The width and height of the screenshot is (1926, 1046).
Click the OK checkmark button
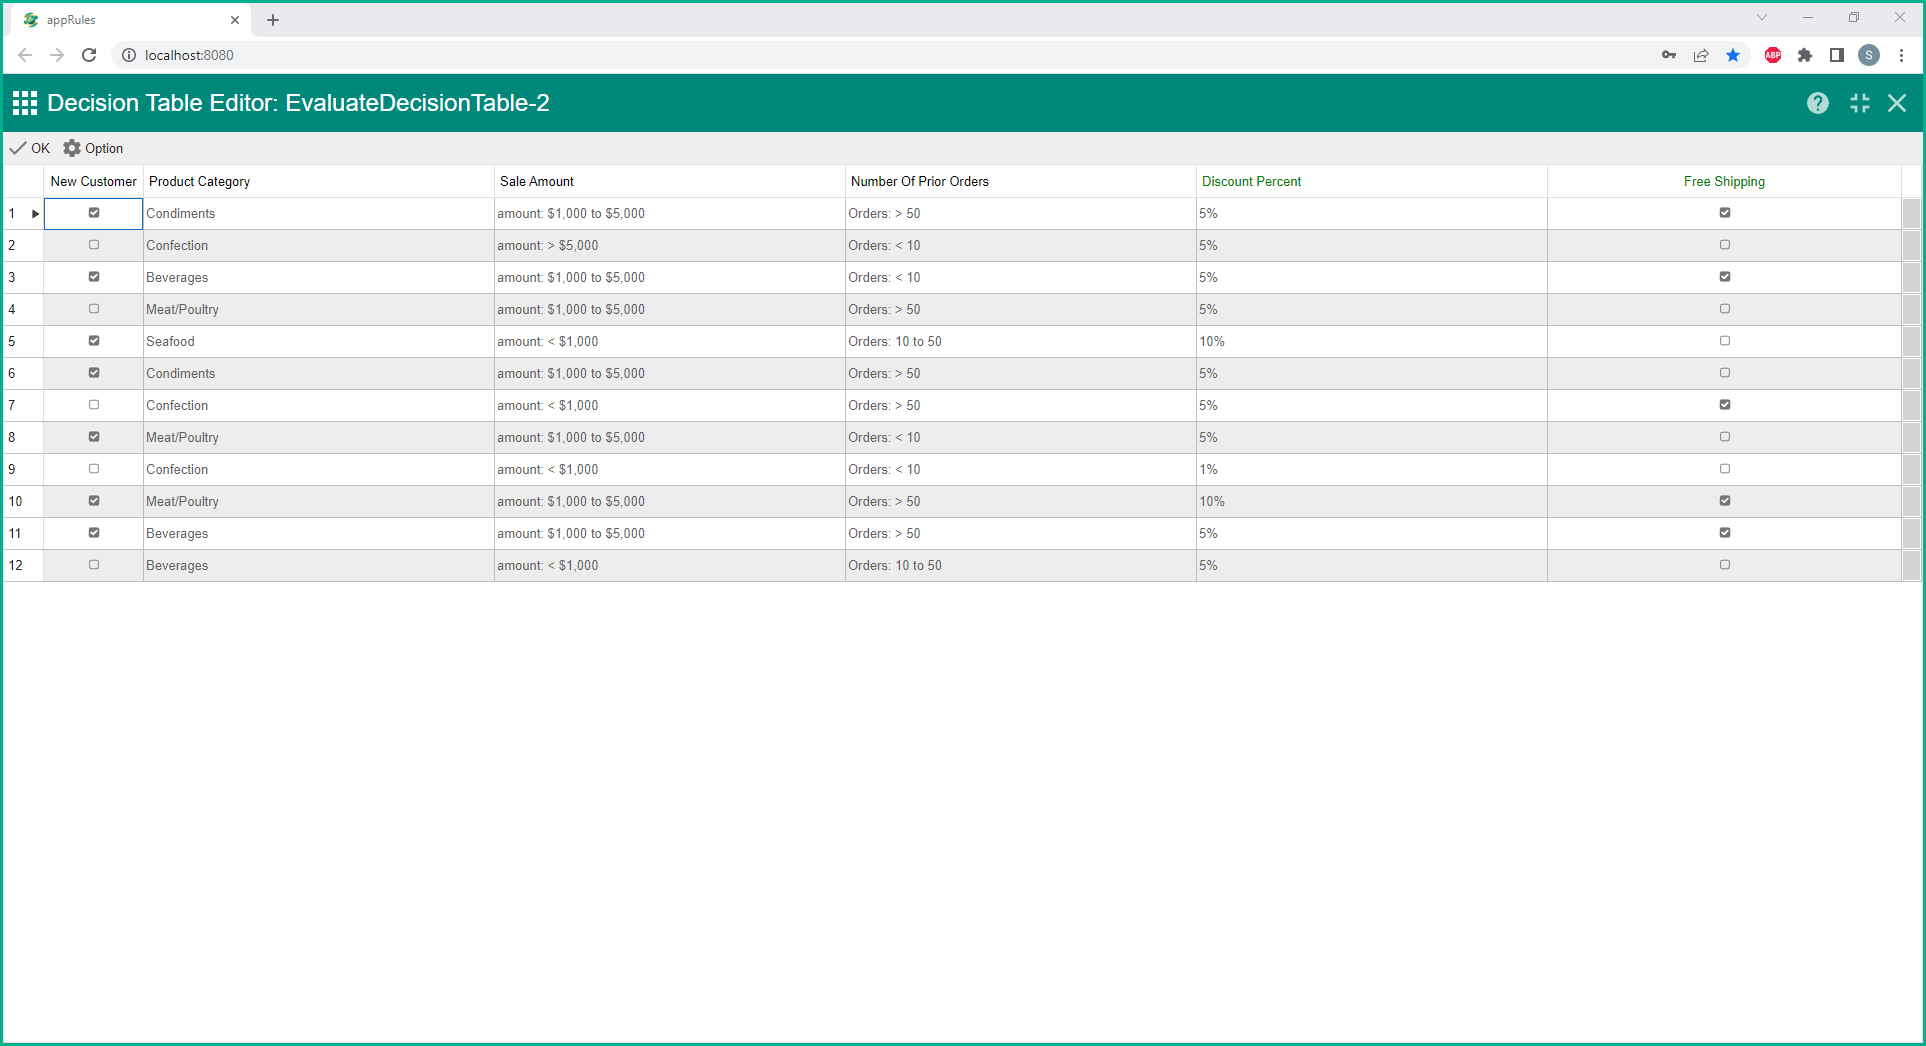pos(30,148)
